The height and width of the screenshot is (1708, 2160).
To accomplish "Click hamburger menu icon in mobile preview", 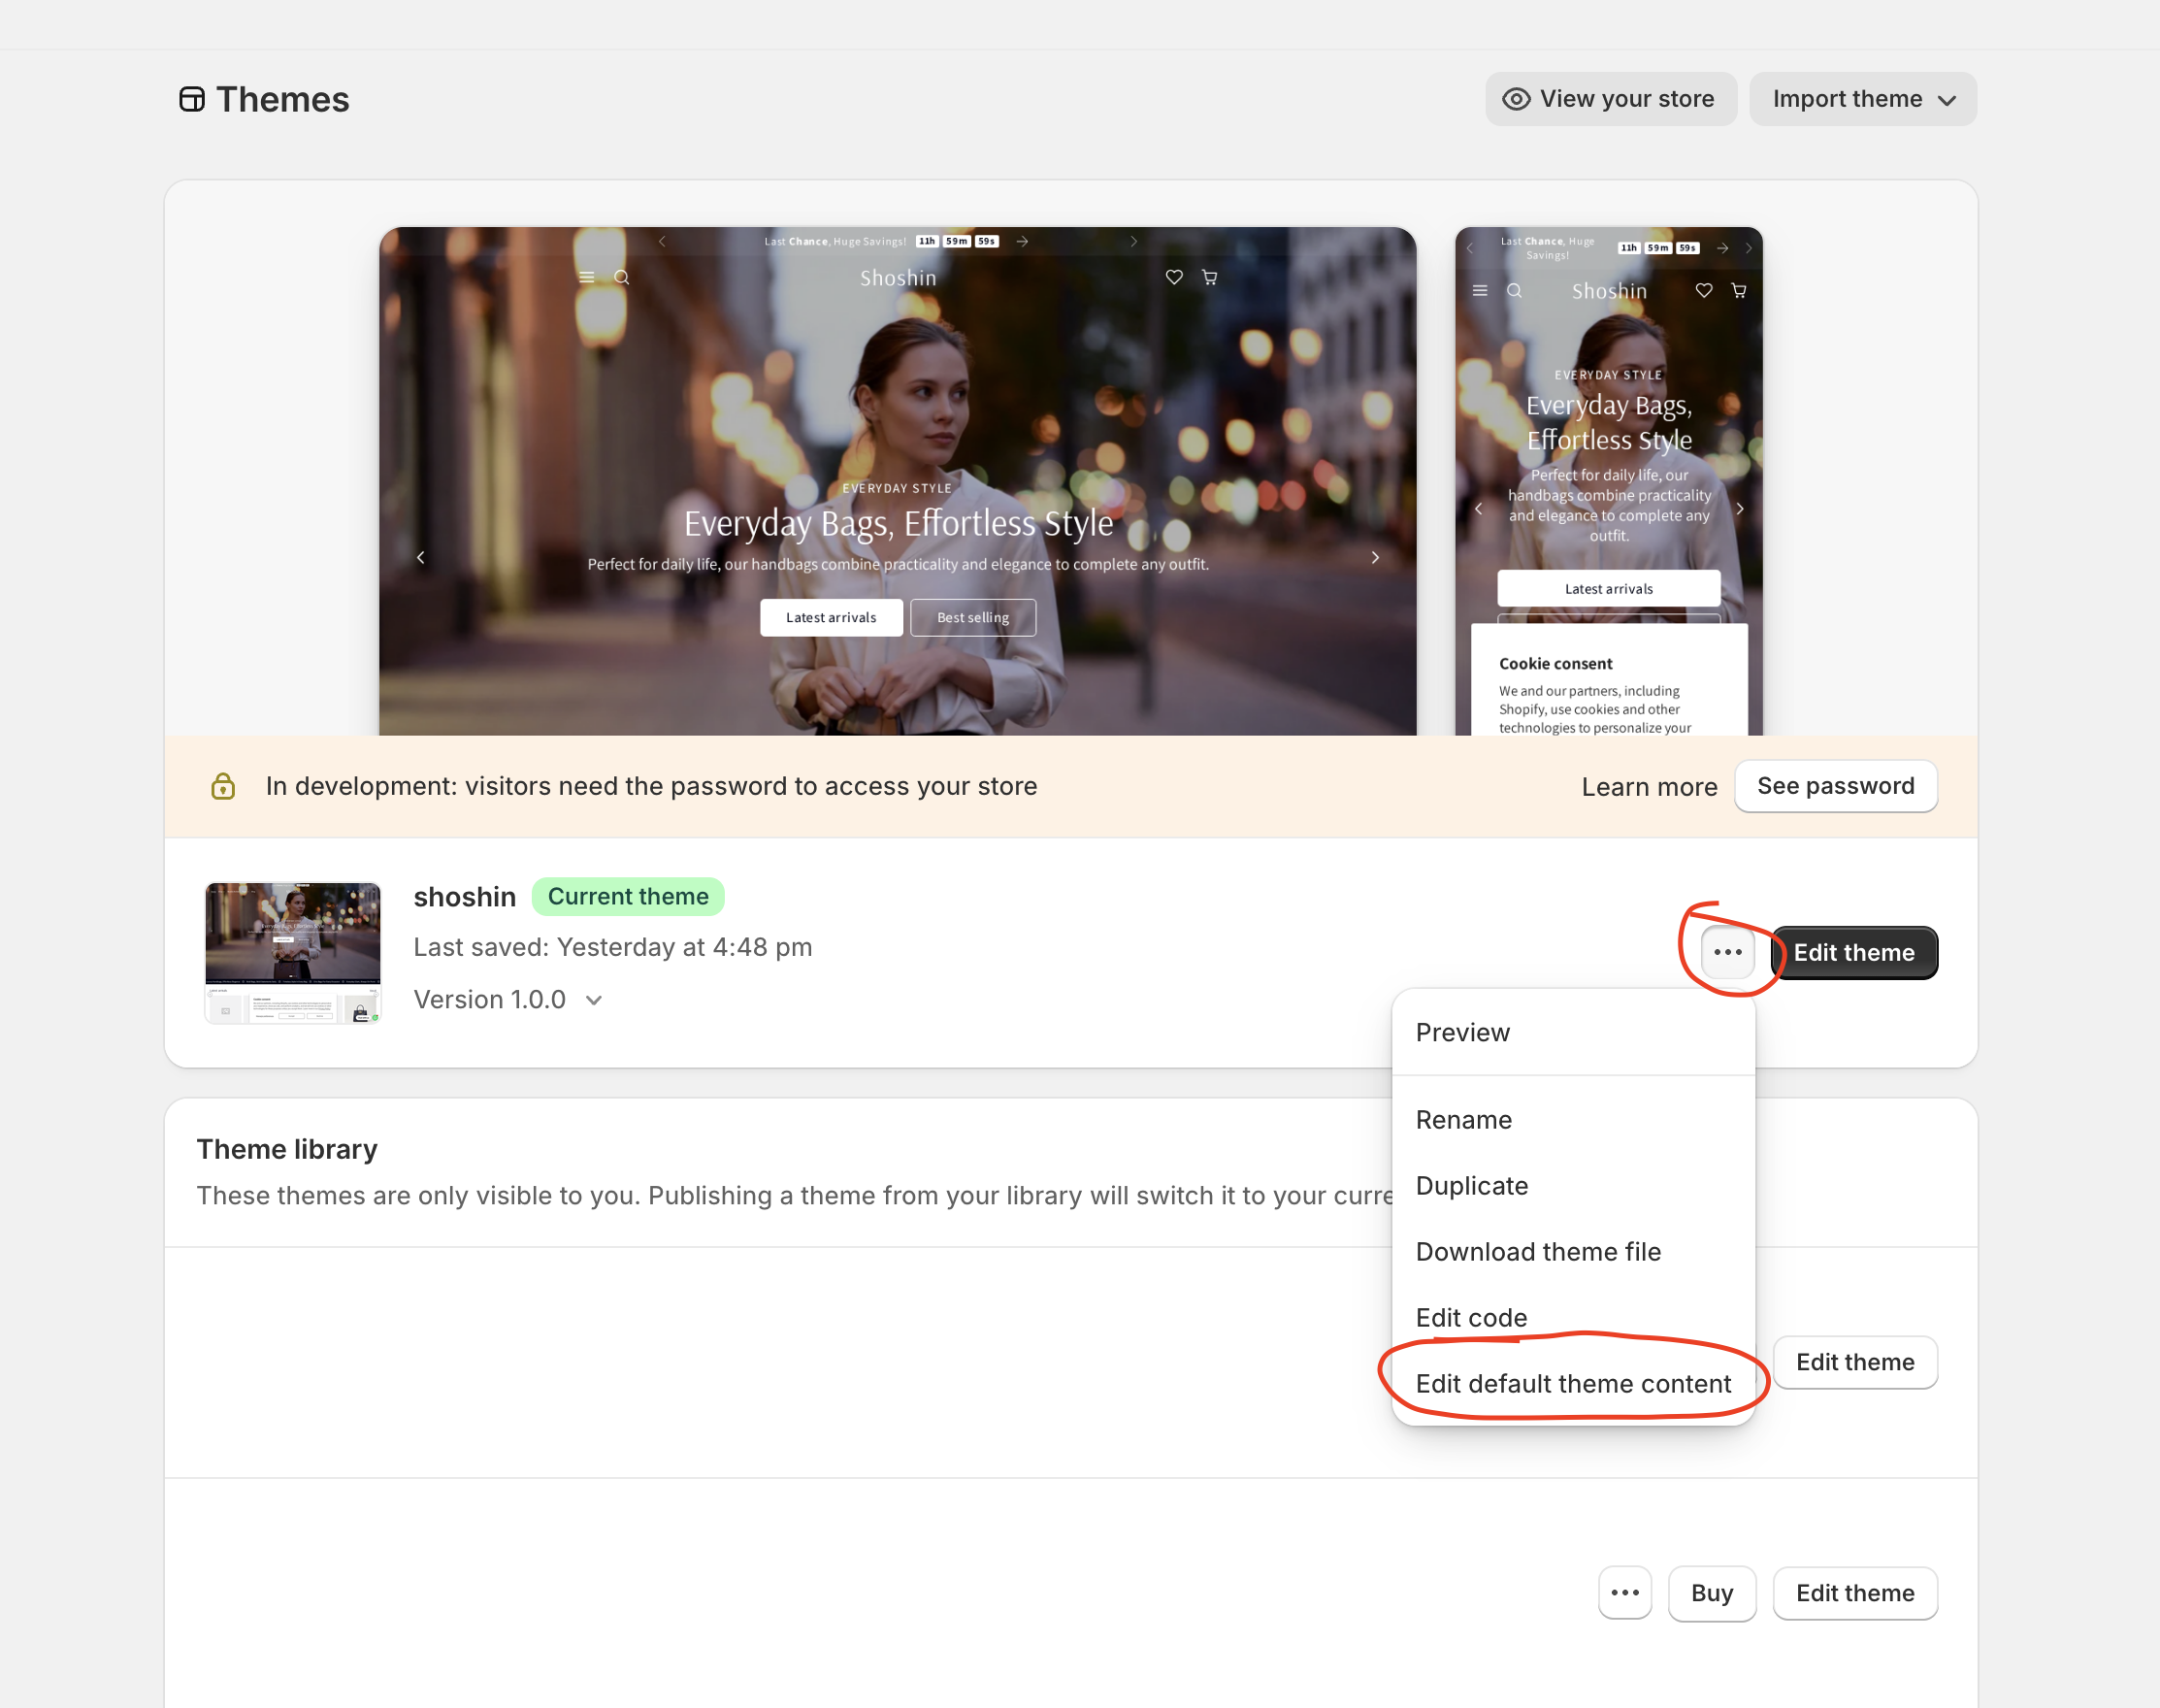I will (1480, 290).
